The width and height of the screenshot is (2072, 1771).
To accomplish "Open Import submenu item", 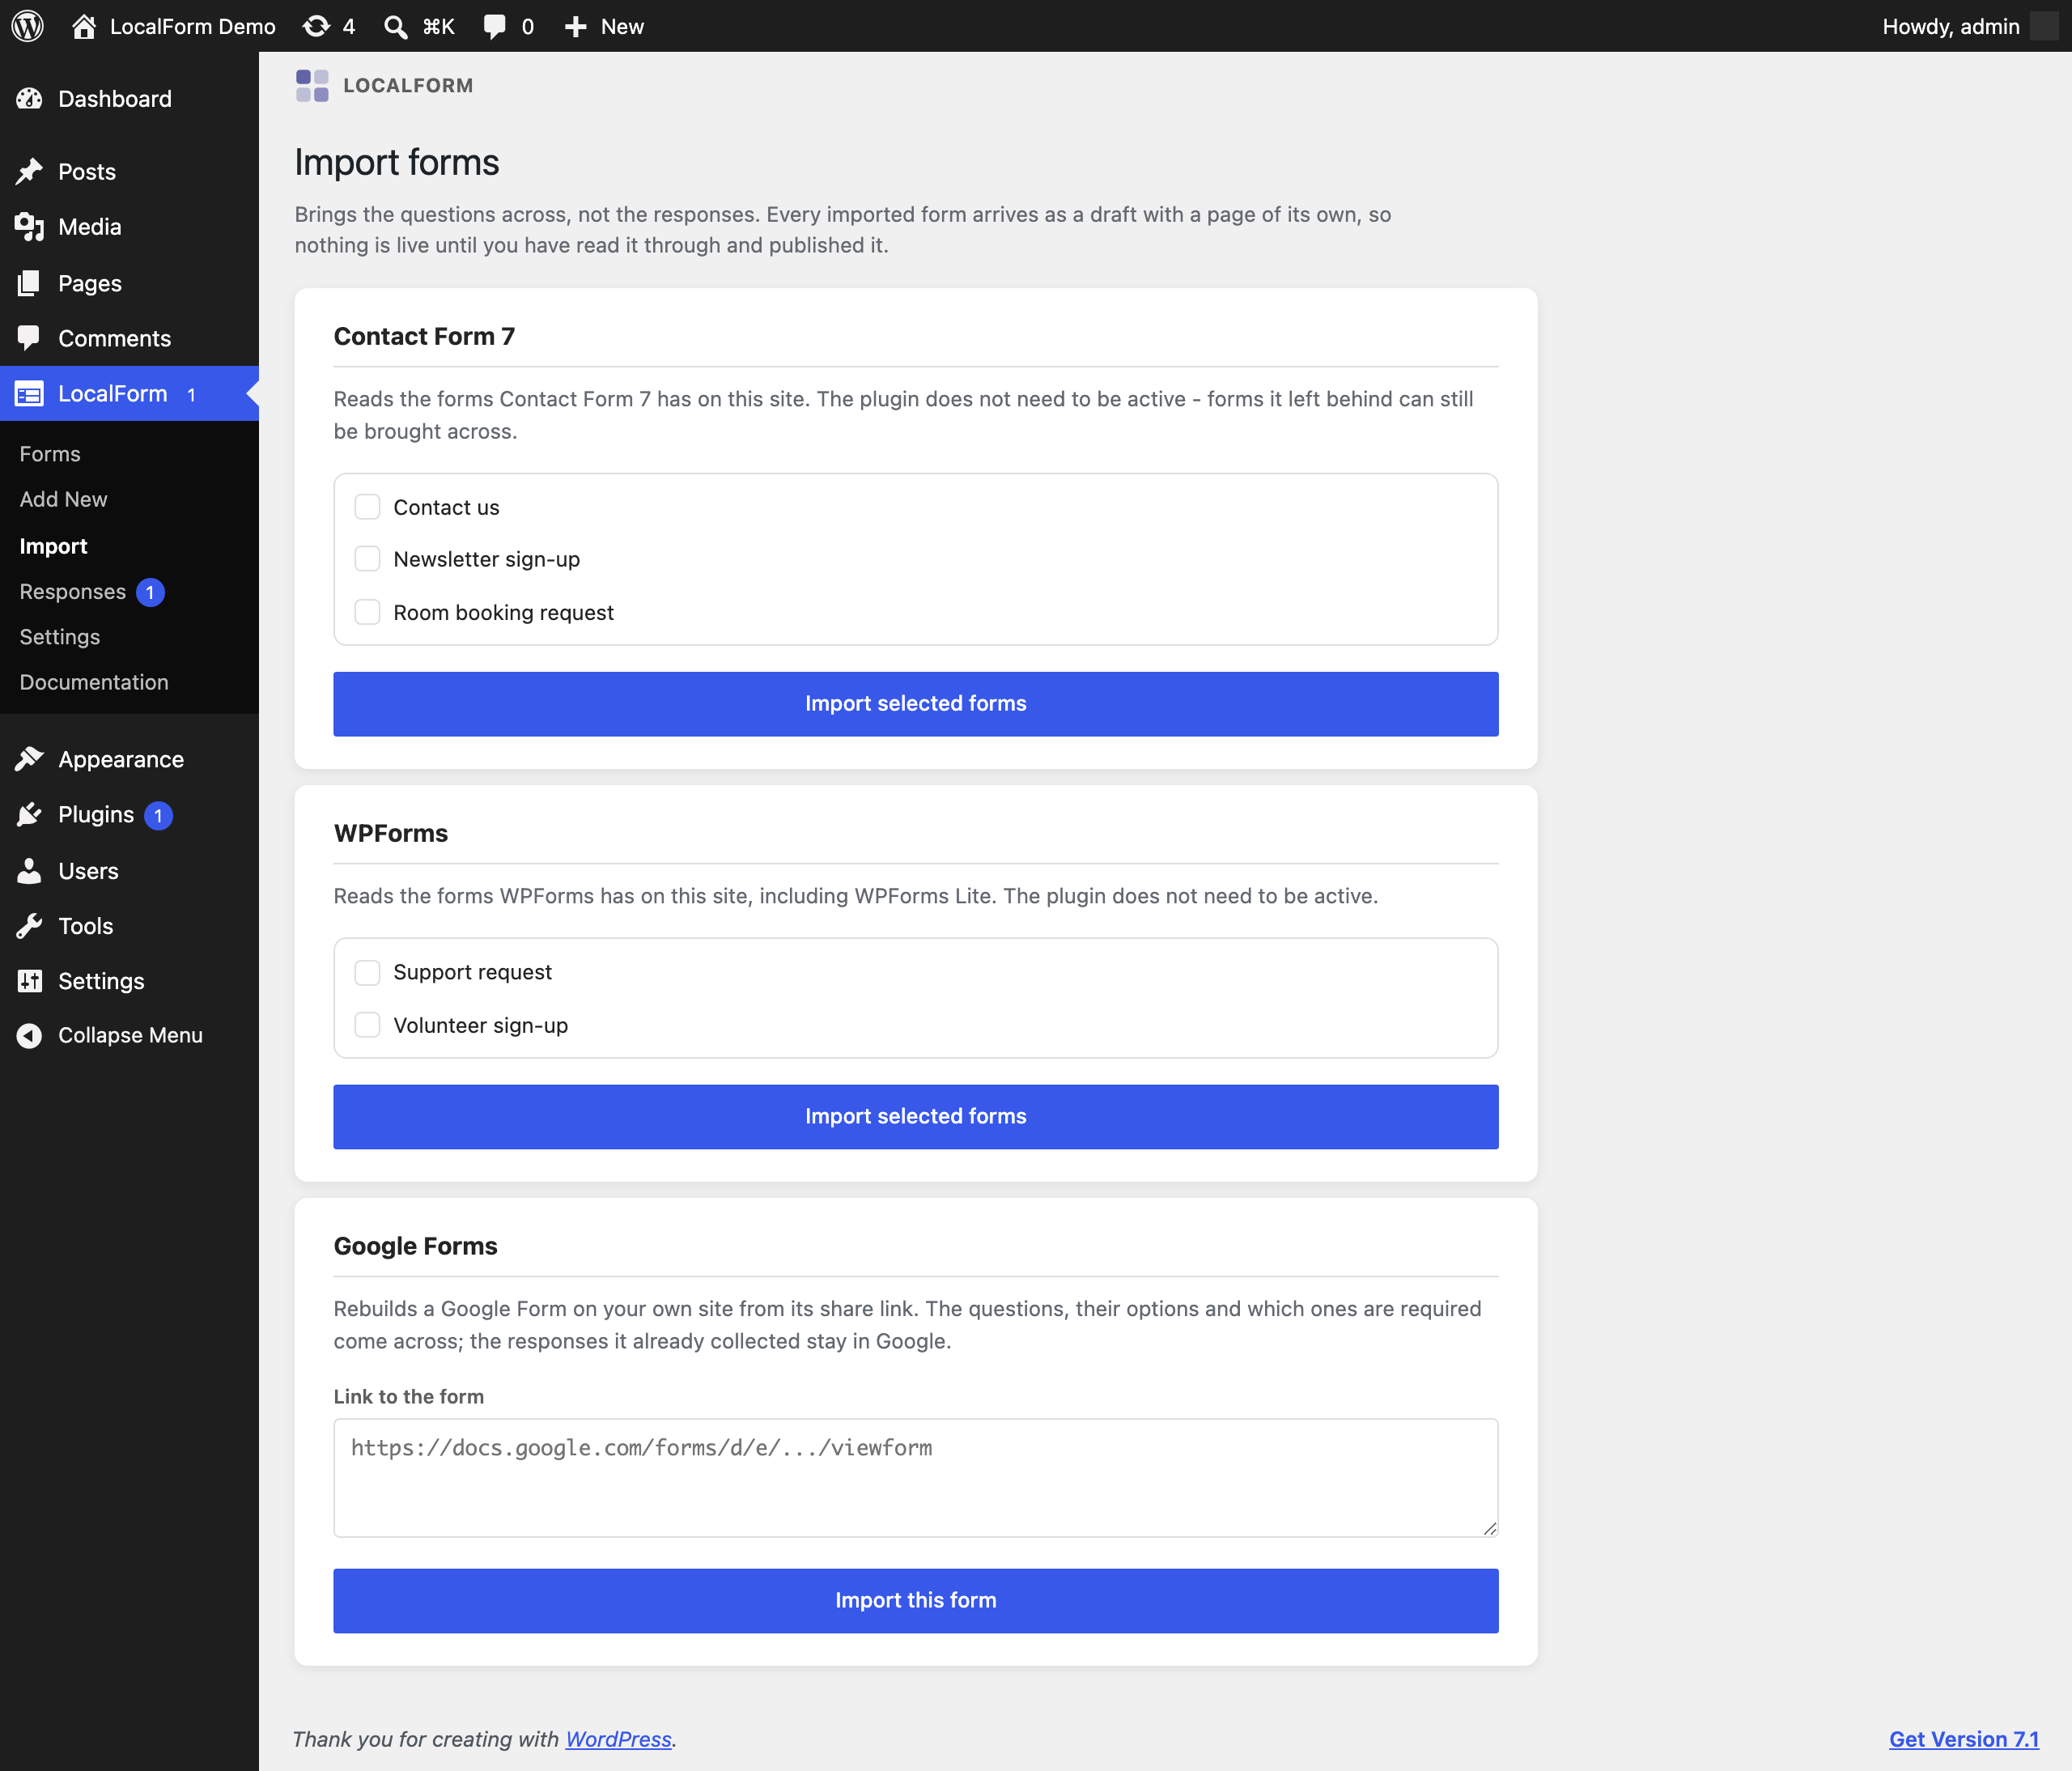I will click(53, 546).
